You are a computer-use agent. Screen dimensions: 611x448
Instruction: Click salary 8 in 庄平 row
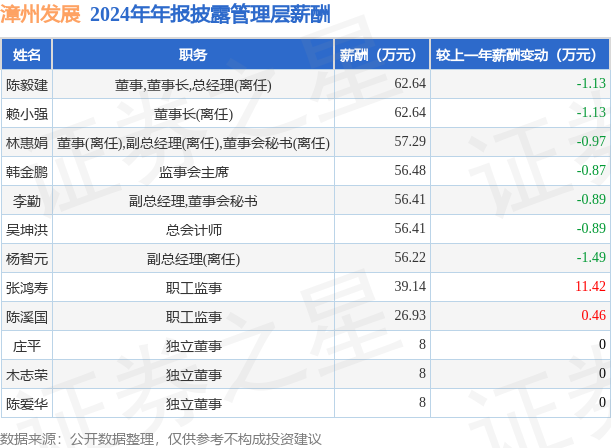[422, 344]
